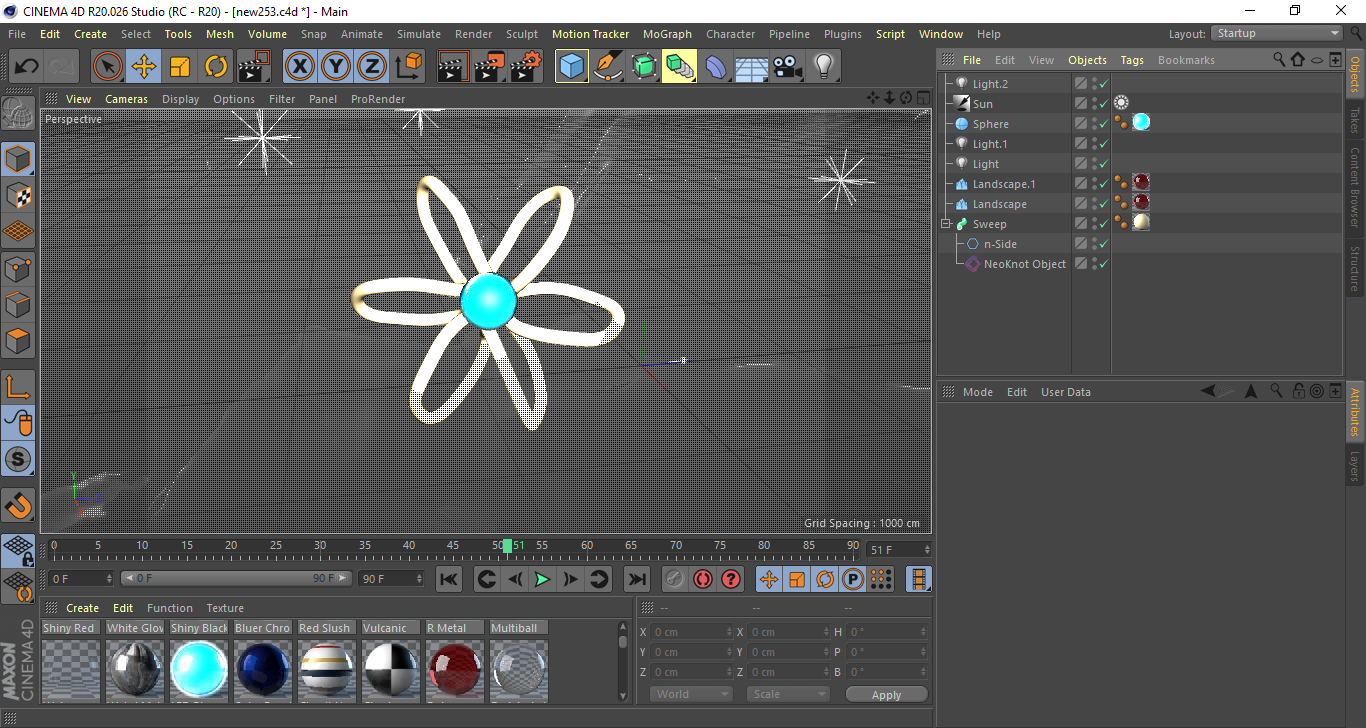The image size is (1366, 728).
Task: Toggle enable checkmark for Sun object
Action: coord(1104,104)
